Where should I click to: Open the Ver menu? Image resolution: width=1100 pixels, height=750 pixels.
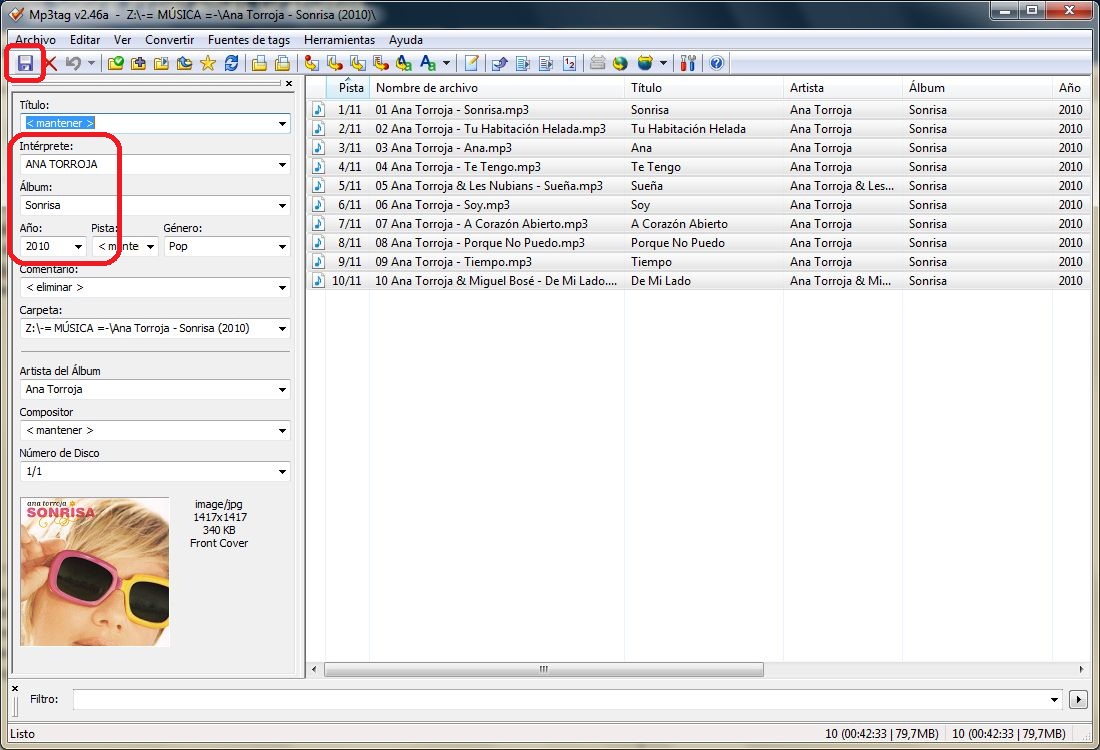[x=123, y=40]
